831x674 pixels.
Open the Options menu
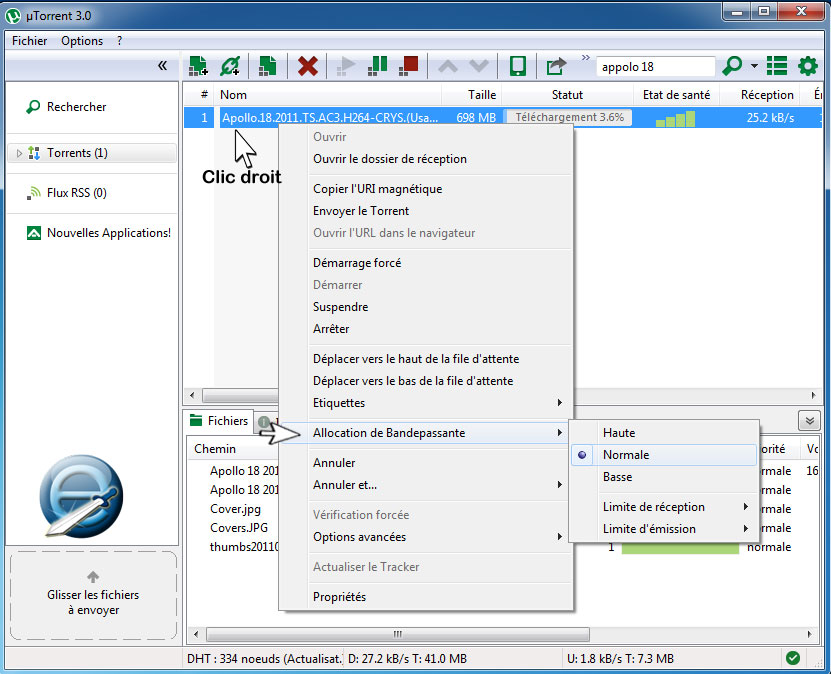[x=82, y=41]
